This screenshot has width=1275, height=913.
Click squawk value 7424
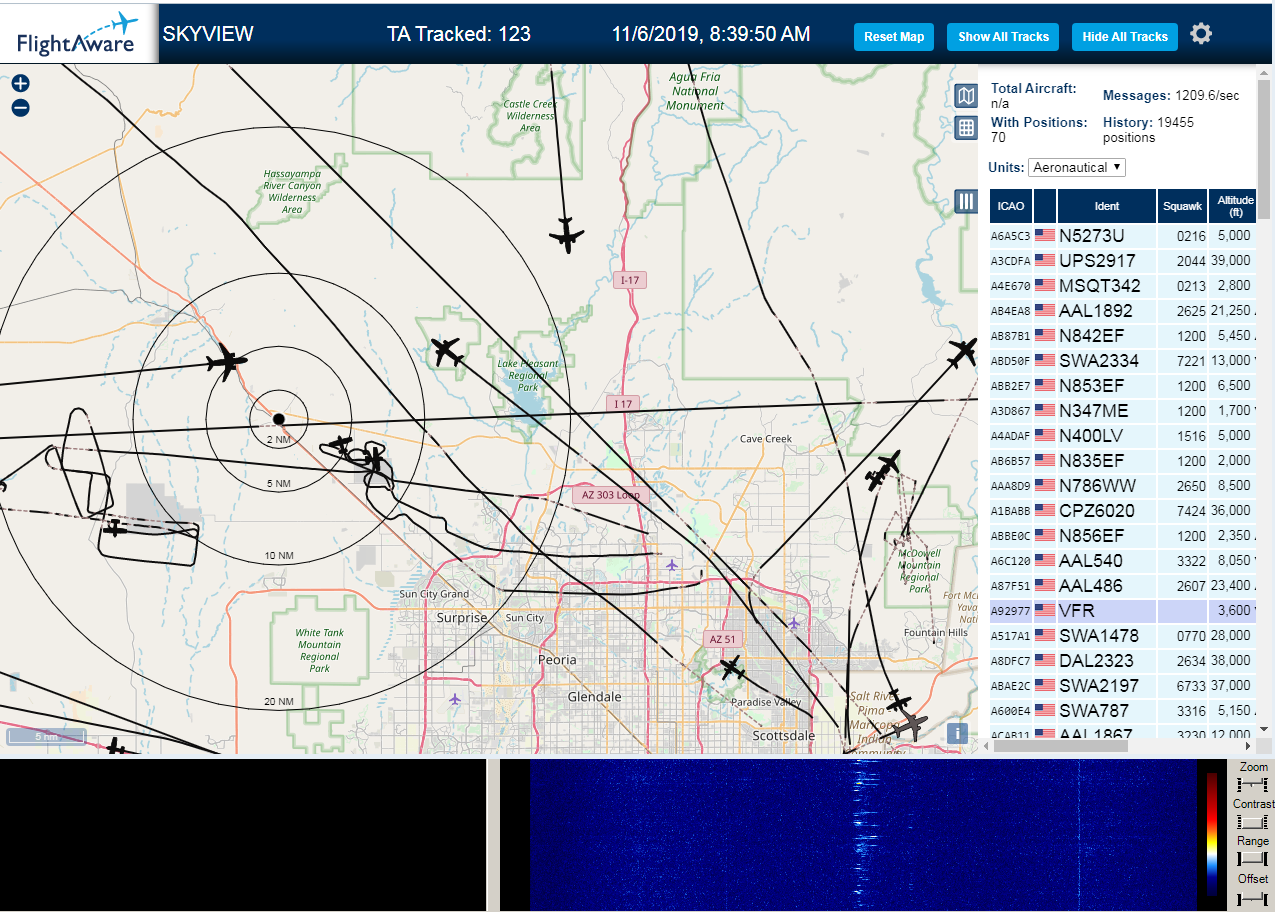1191,511
